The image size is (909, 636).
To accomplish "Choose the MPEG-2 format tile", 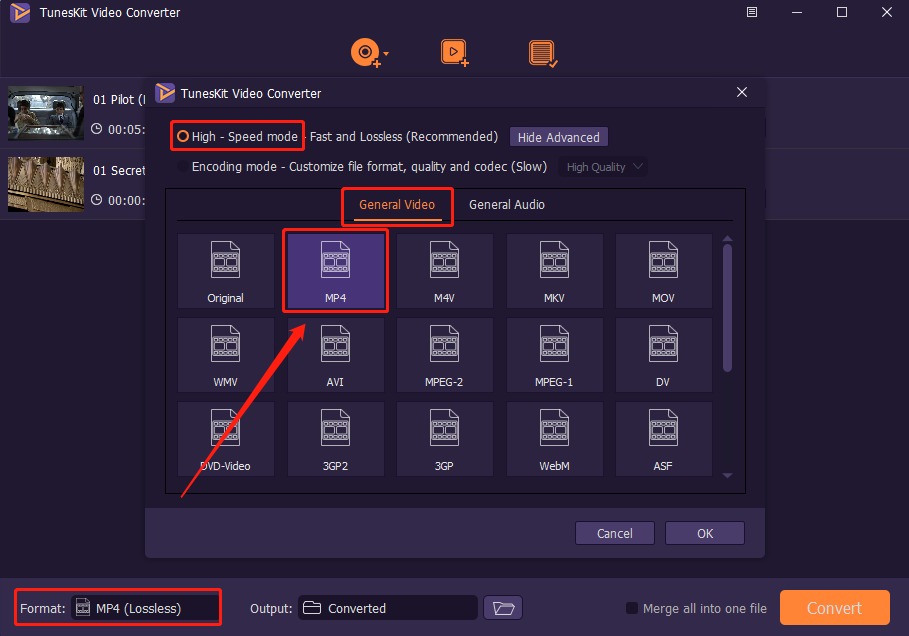I will coord(445,355).
